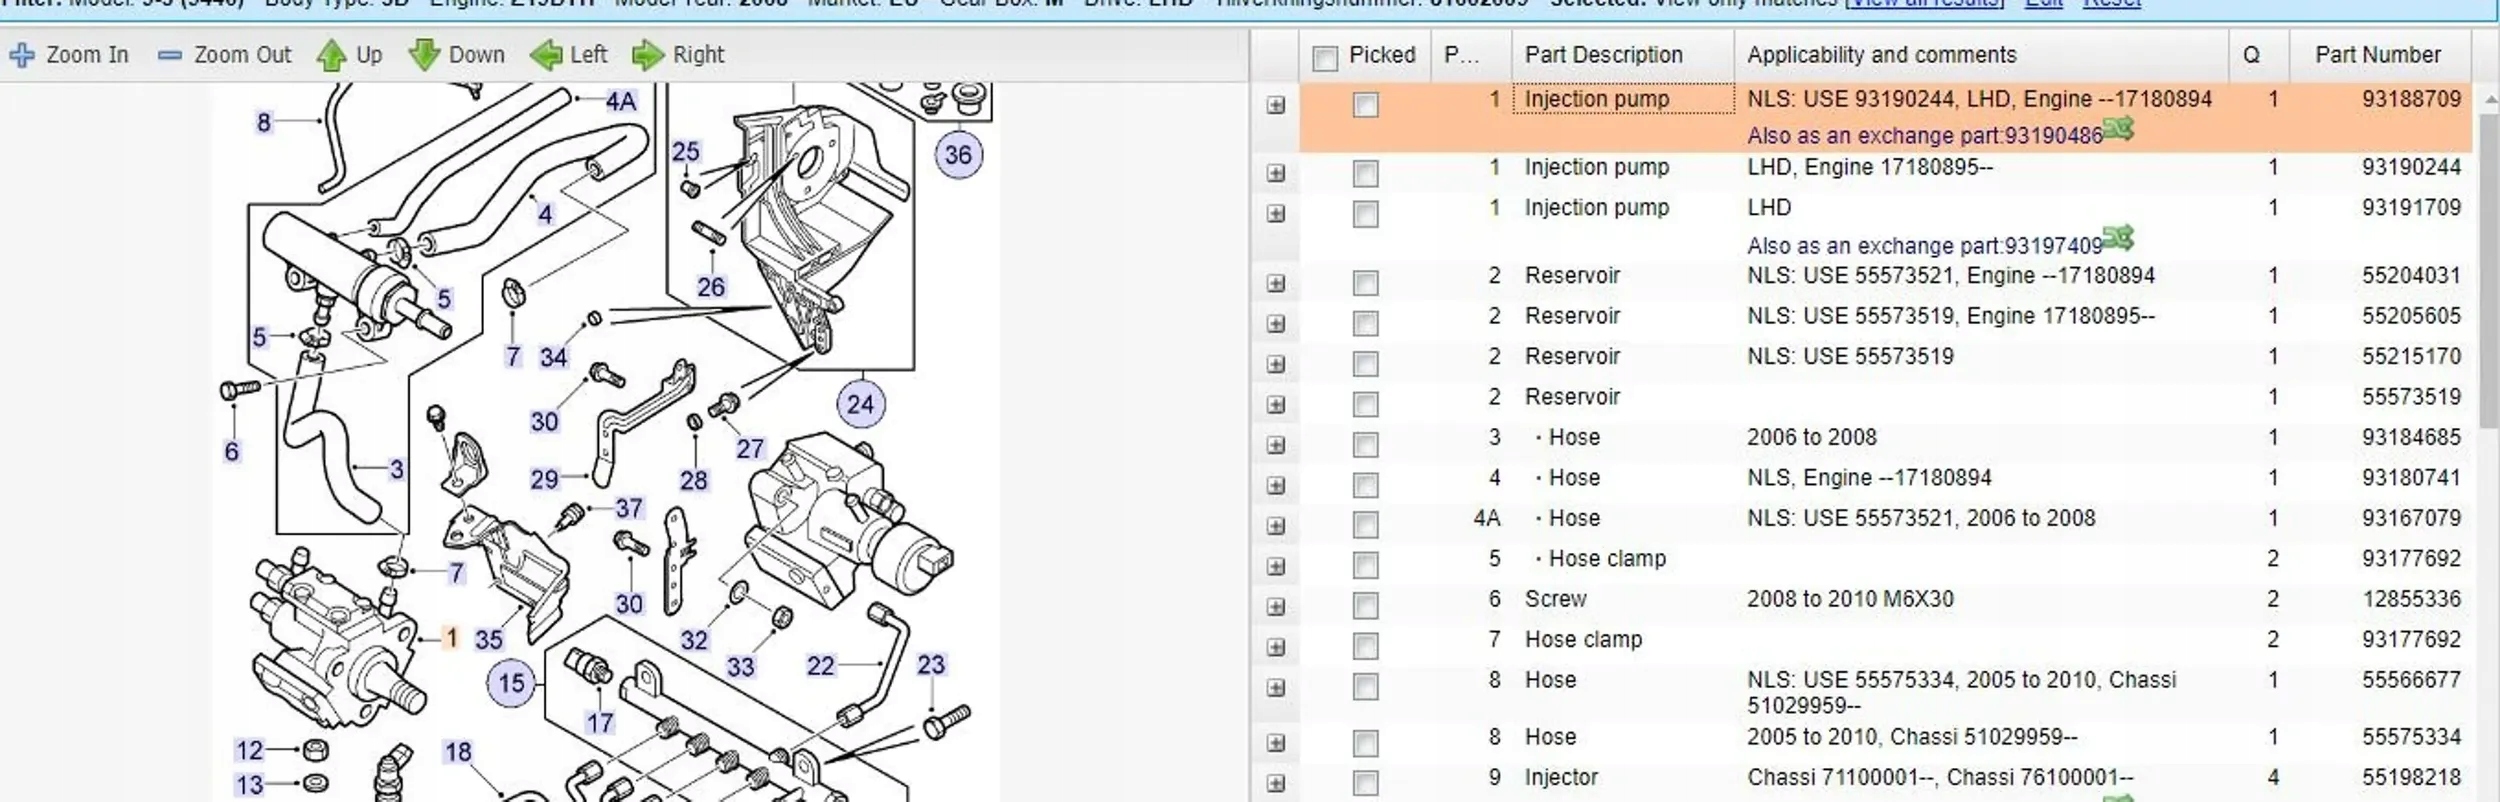
Task: Expand the Hose clamp position 5 row
Action: tap(1275, 566)
